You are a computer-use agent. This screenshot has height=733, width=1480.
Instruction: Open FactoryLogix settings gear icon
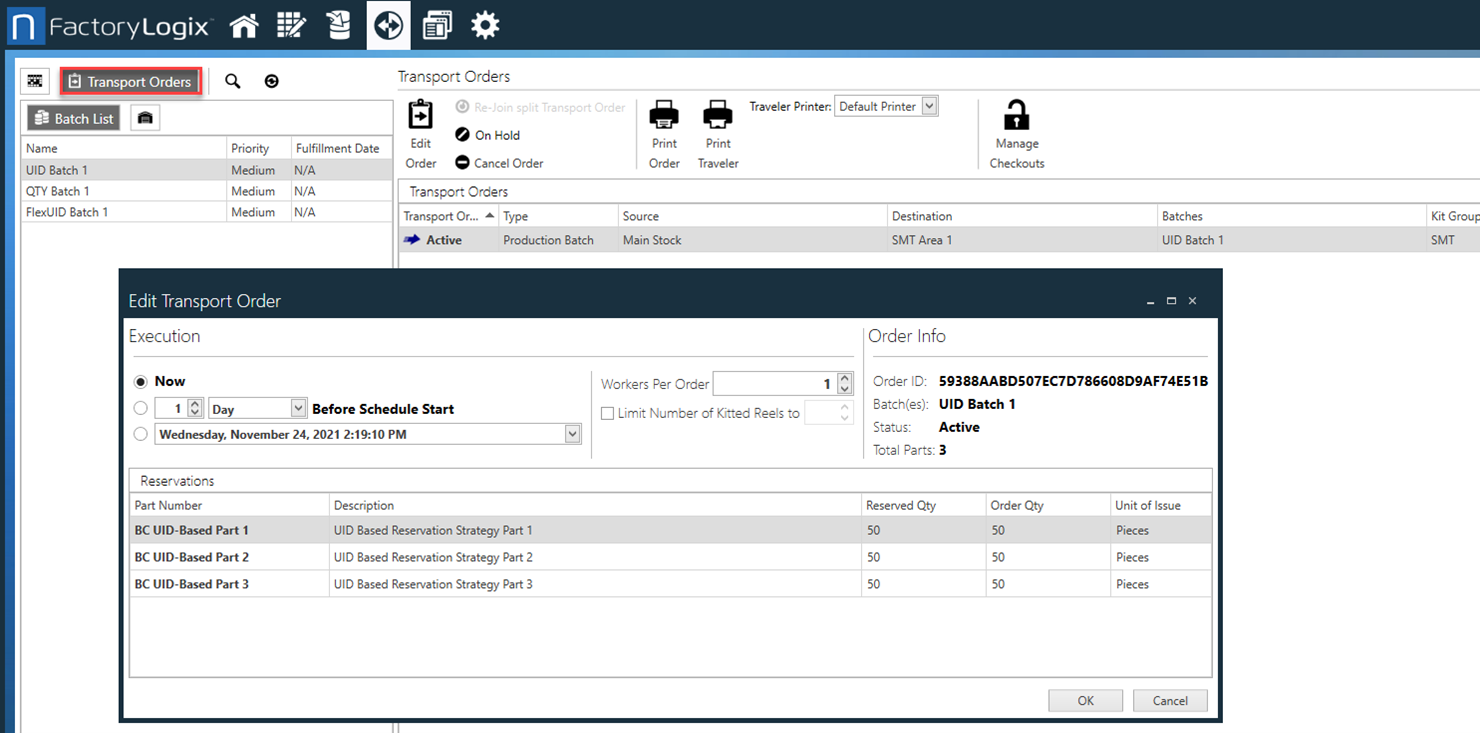[x=485, y=25]
